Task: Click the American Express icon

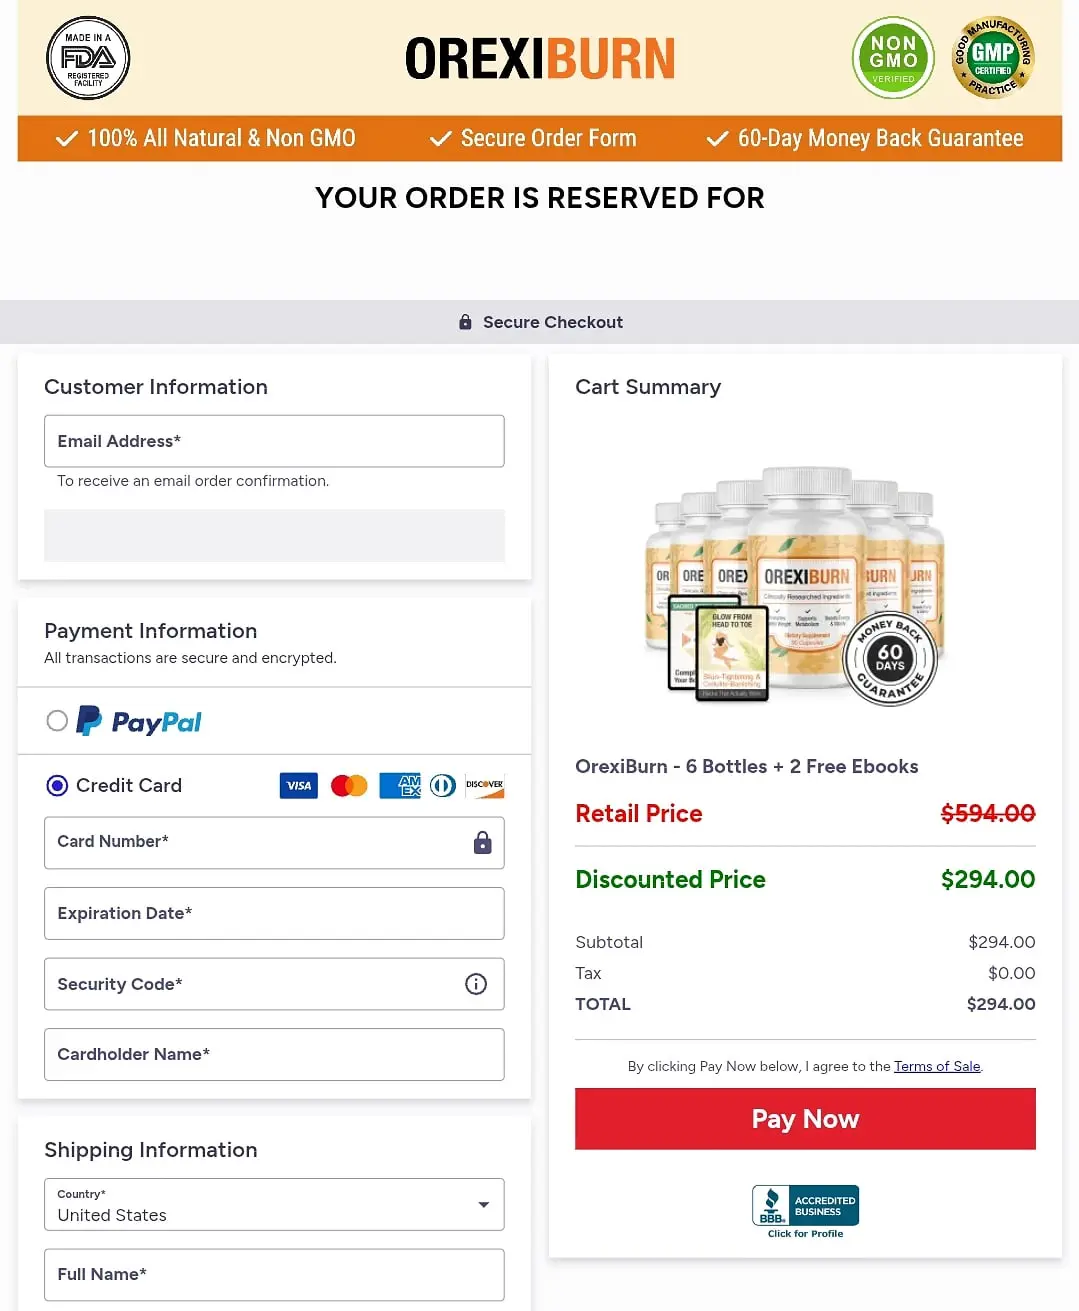Action: pyautogui.click(x=400, y=786)
